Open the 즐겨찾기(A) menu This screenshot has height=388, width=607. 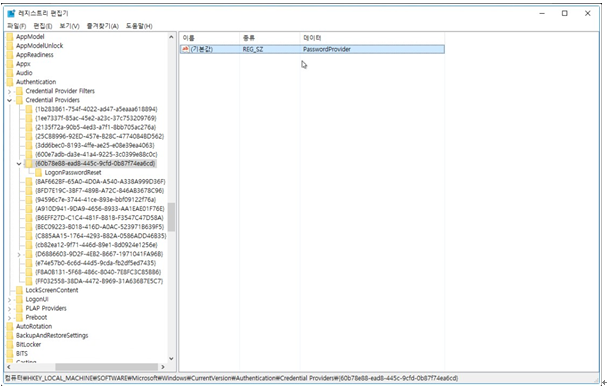coord(103,26)
